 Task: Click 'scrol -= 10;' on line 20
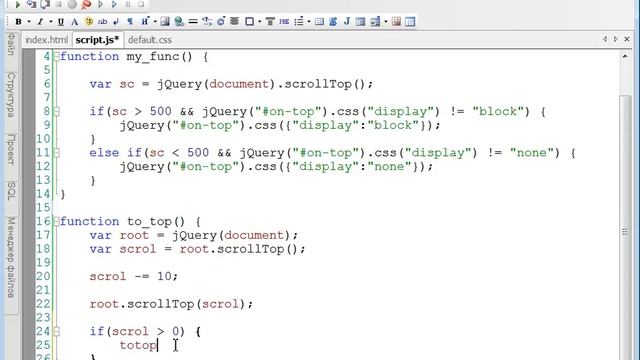point(134,276)
